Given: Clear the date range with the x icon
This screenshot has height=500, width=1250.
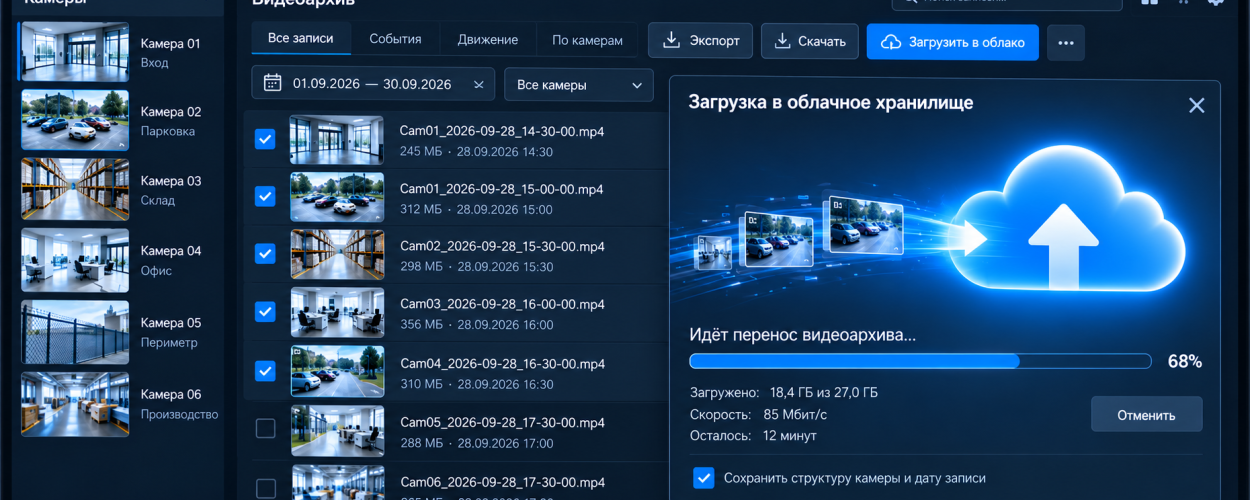Looking at the screenshot, I should pos(478,85).
